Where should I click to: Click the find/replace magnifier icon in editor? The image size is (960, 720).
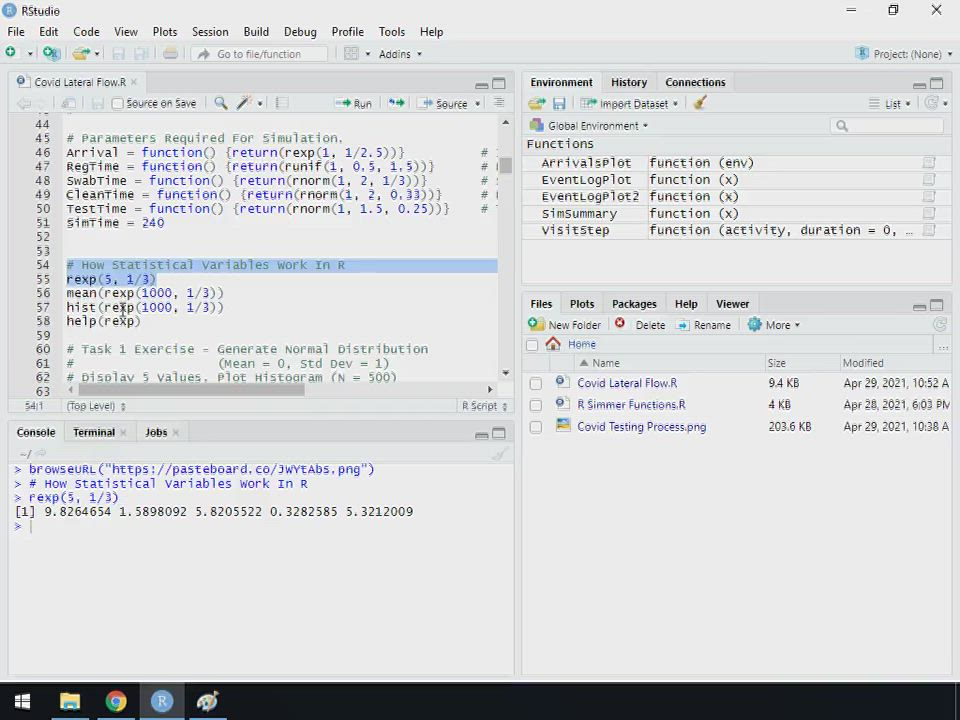[x=220, y=103]
